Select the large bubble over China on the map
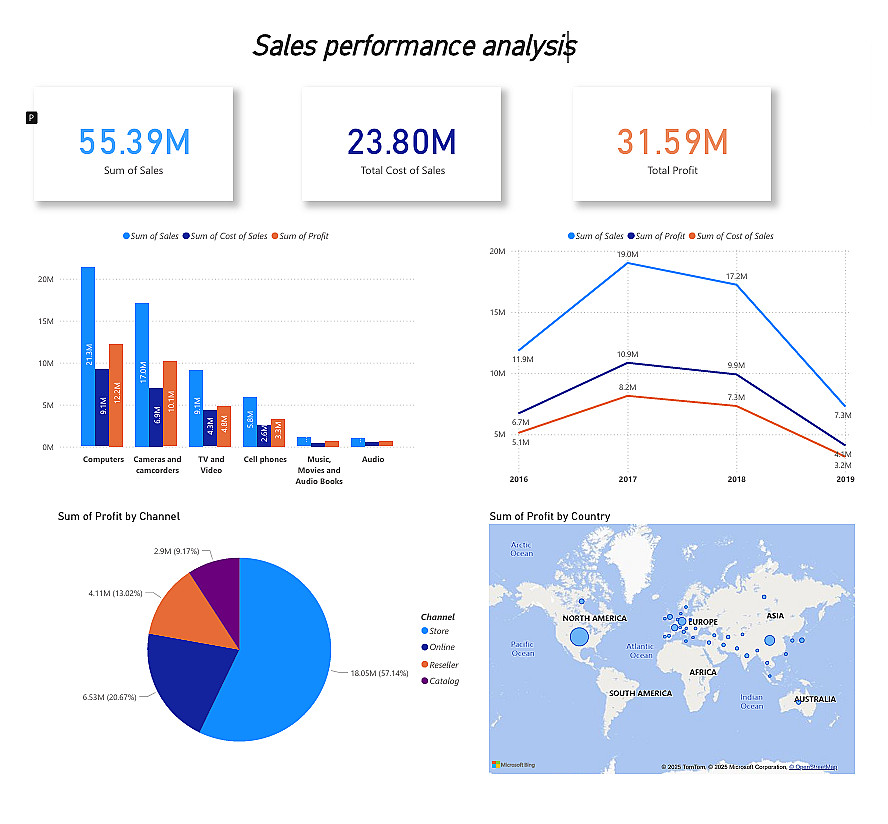Screen dimensions: 888x824 769,641
